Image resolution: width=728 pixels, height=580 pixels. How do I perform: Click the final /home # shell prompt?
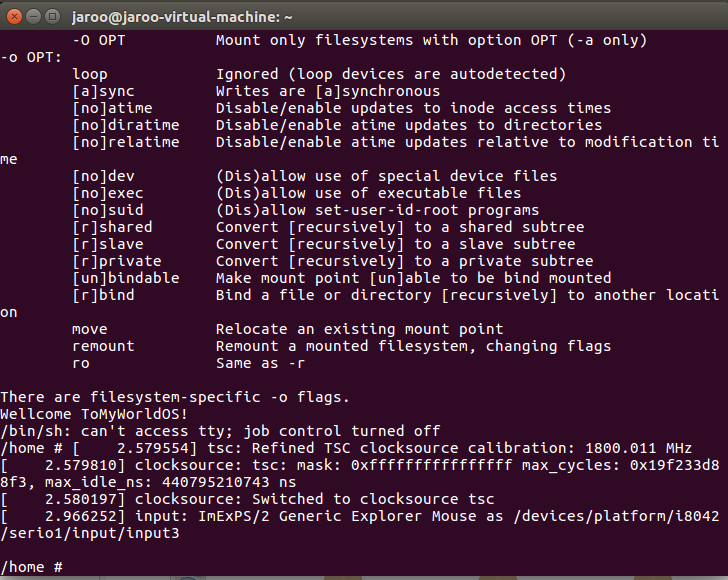point(32,567)
